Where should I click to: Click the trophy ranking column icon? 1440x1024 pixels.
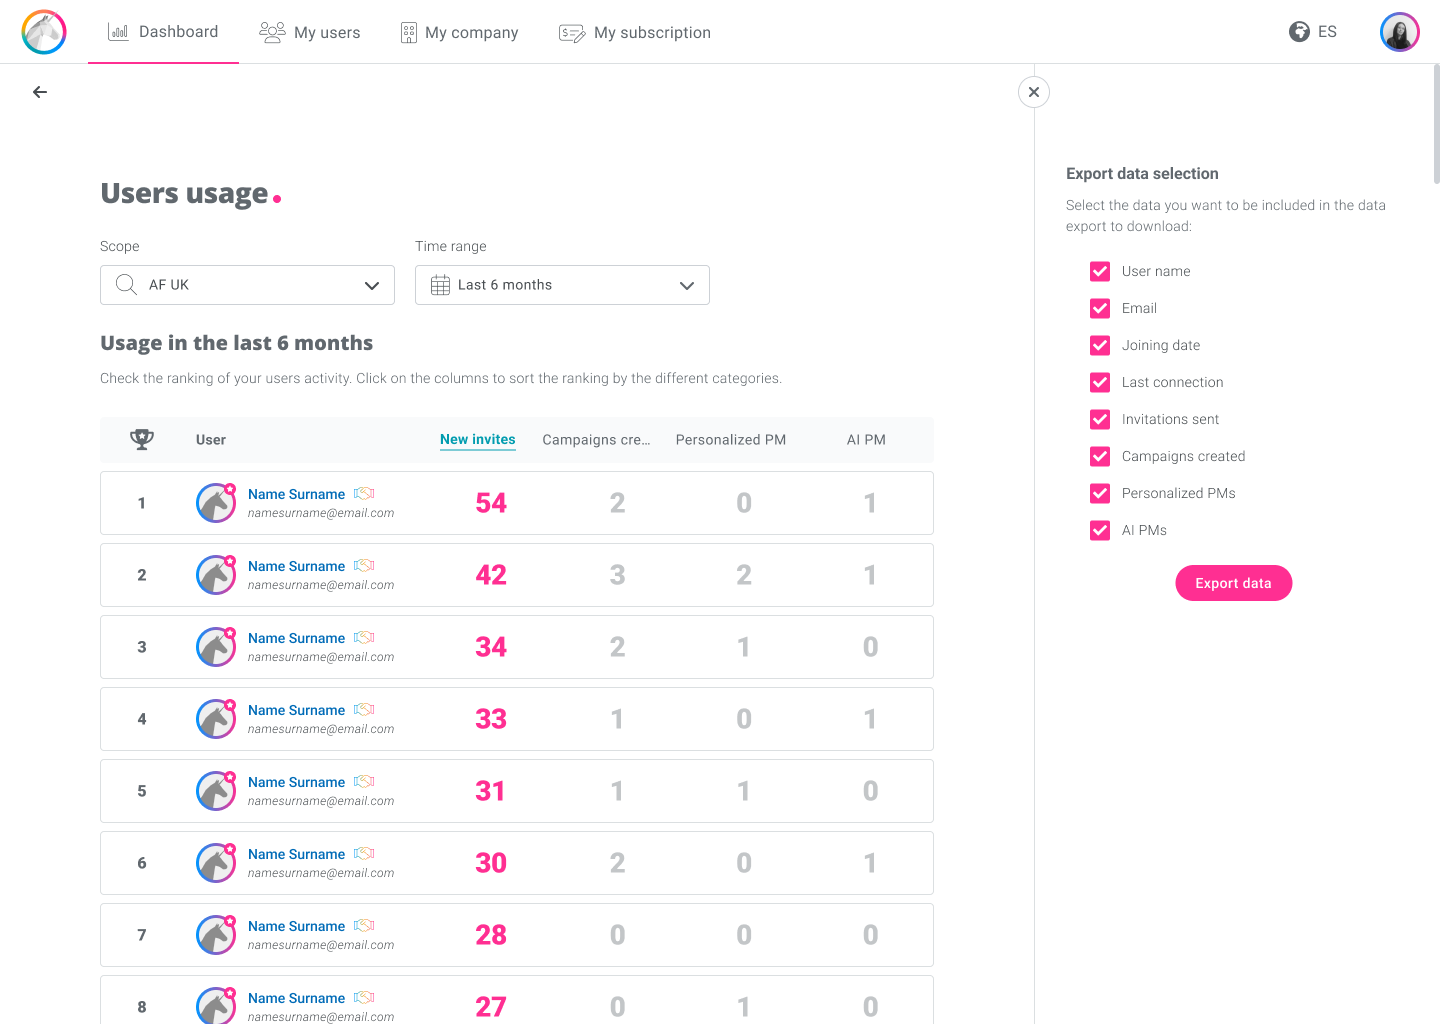coord(142,439)
